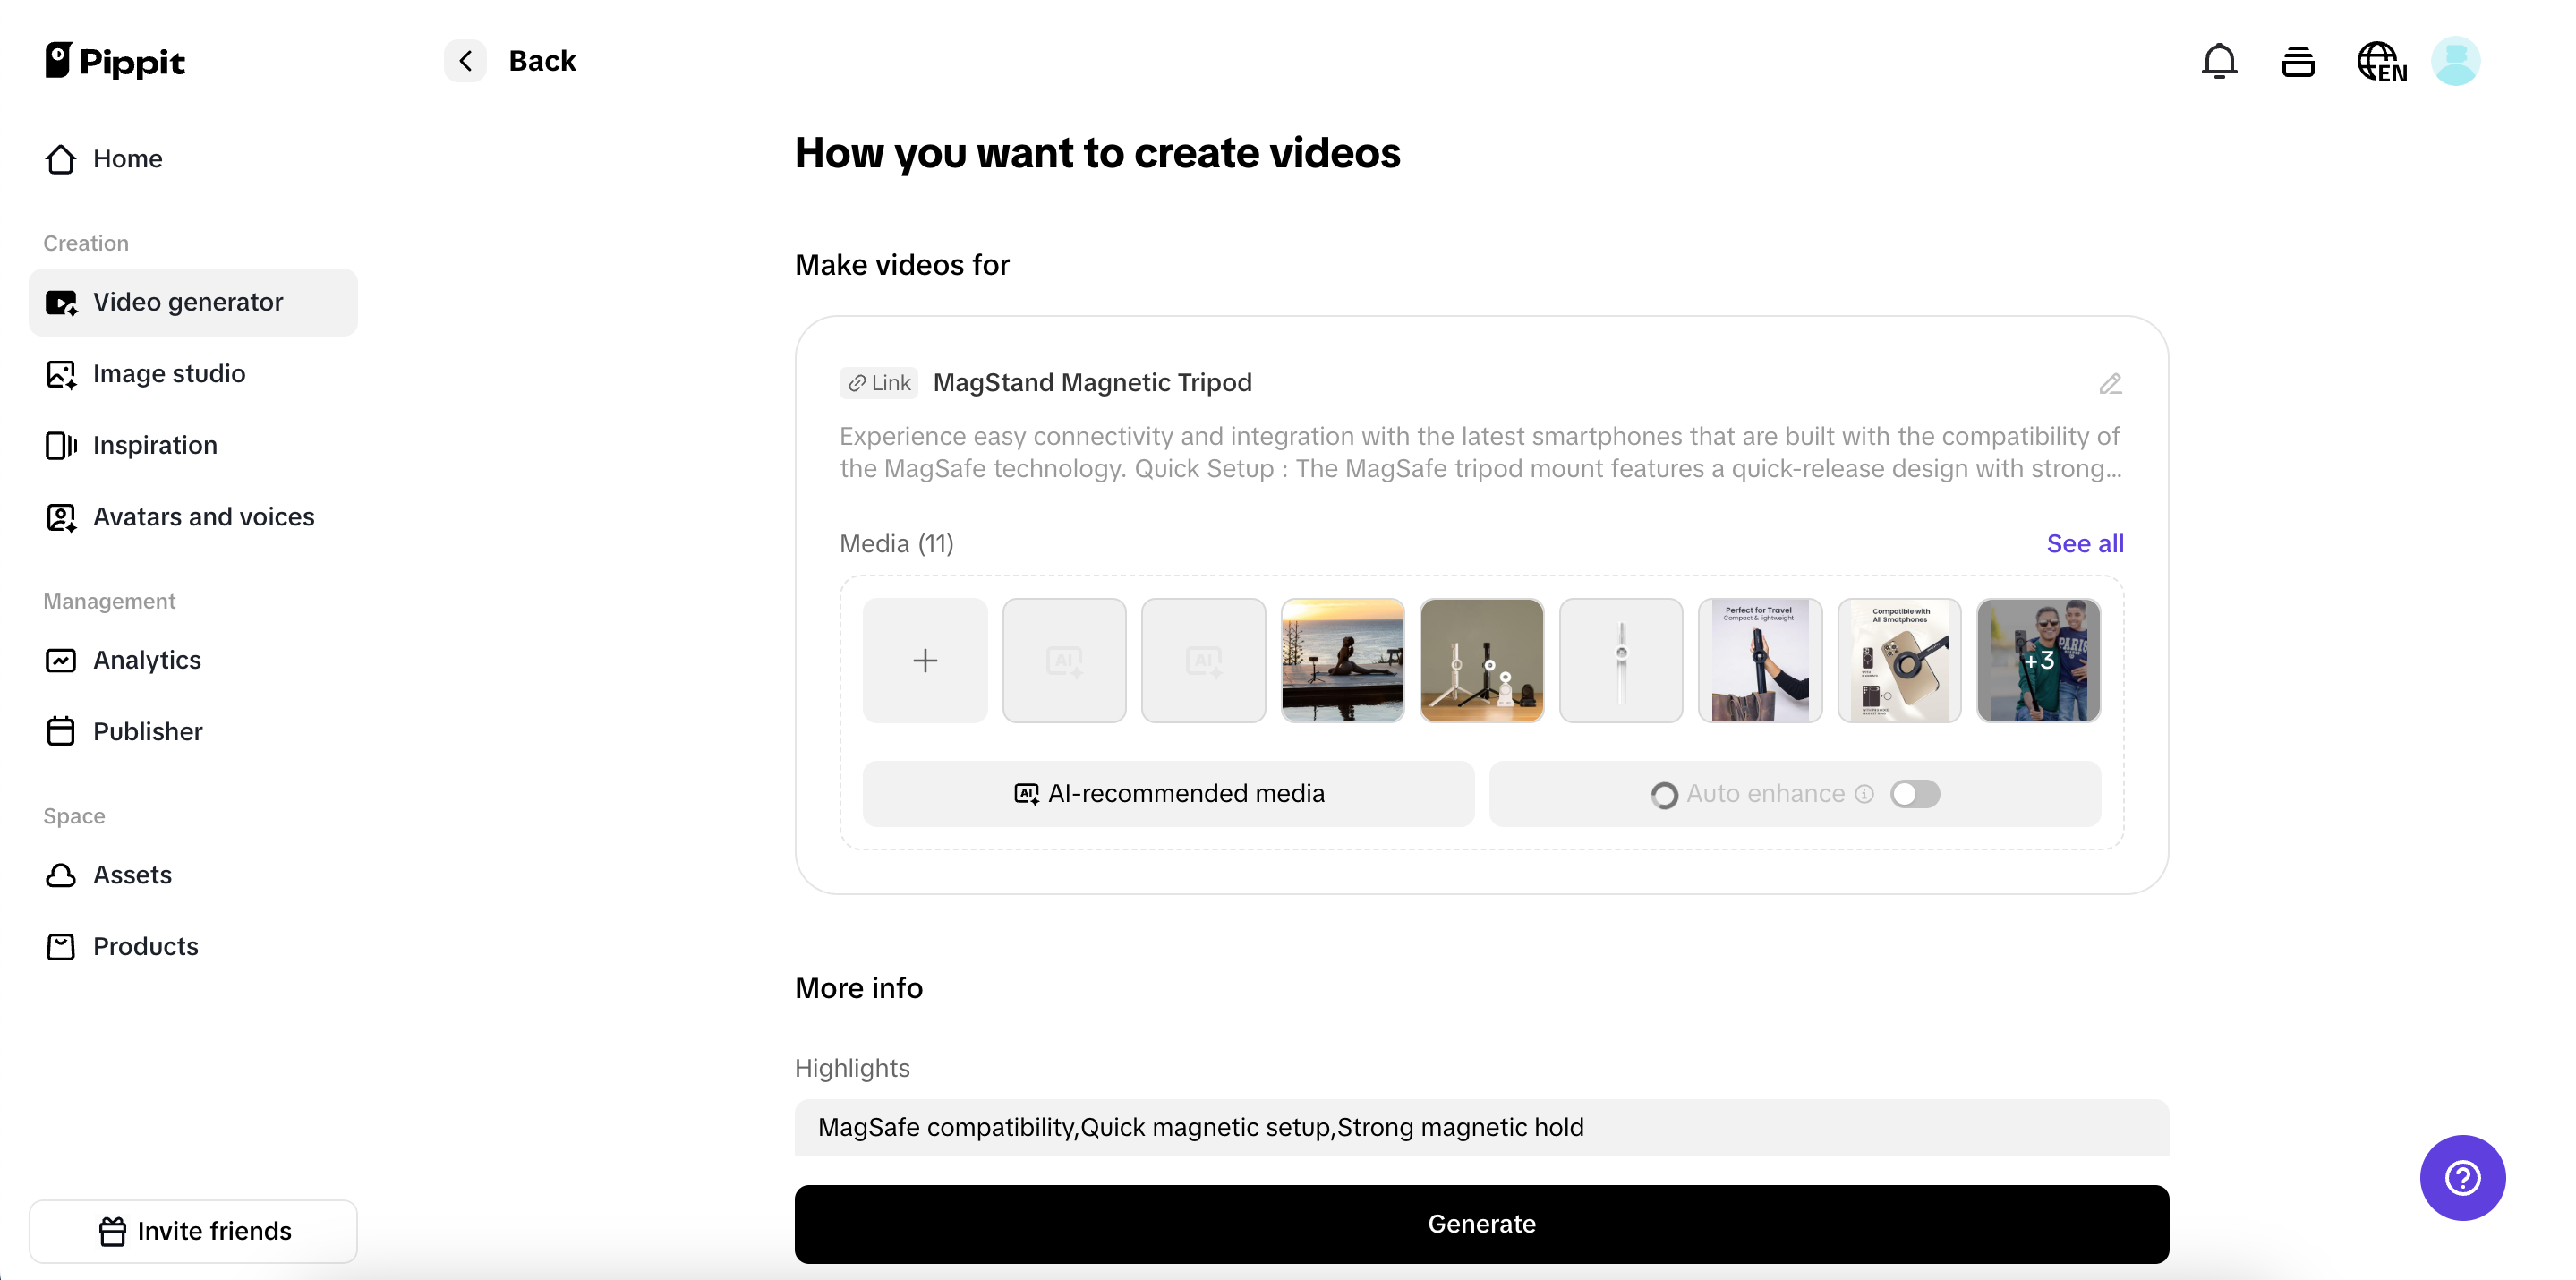This screenshot has width=2576, height=1280.
Task: Select the Compatible with All Smartphones thumbnail
Action: pyautogui.click(x=1899, y=660)
